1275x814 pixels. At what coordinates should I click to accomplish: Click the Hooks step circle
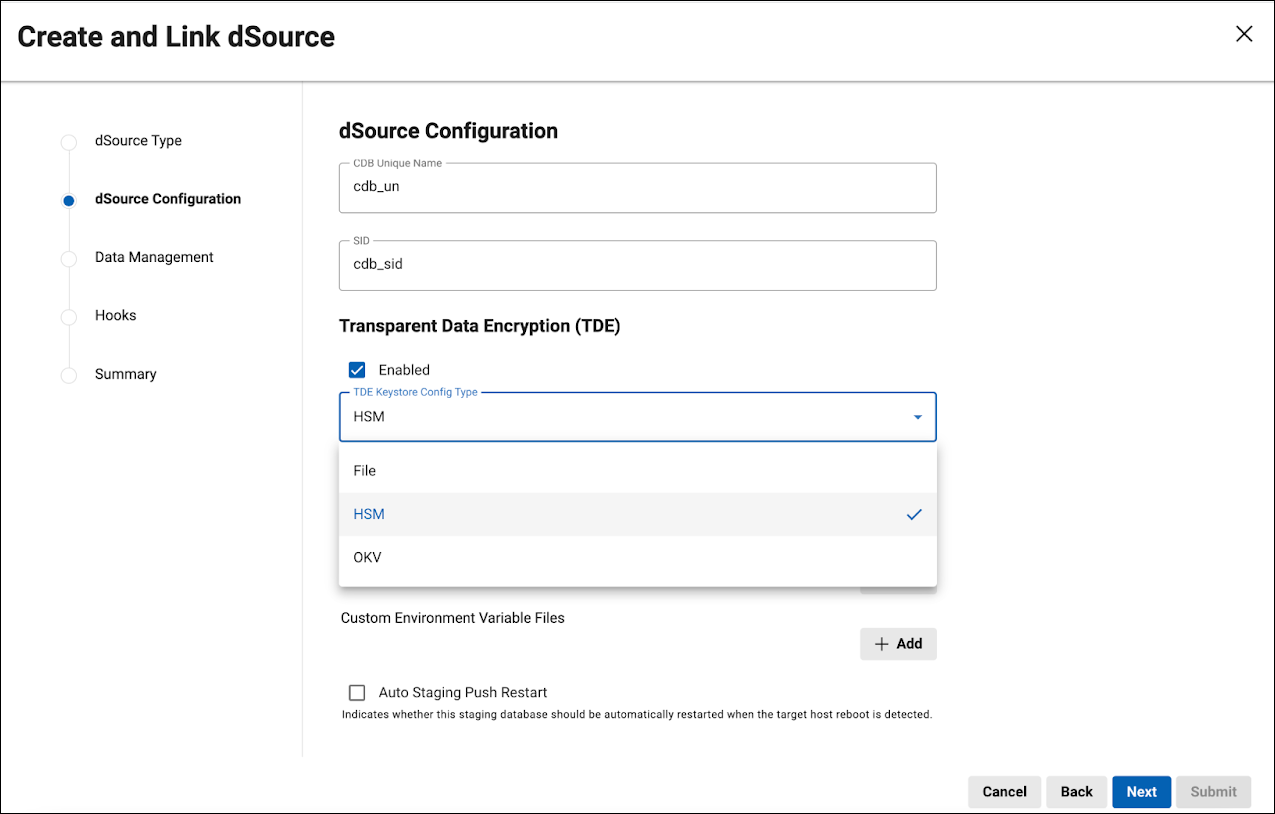tap(68, 317)
